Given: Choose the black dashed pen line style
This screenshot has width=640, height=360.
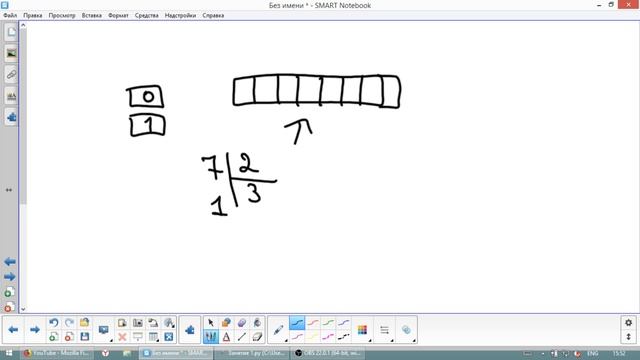Looking at the screenshot, I should coord(344,337).
